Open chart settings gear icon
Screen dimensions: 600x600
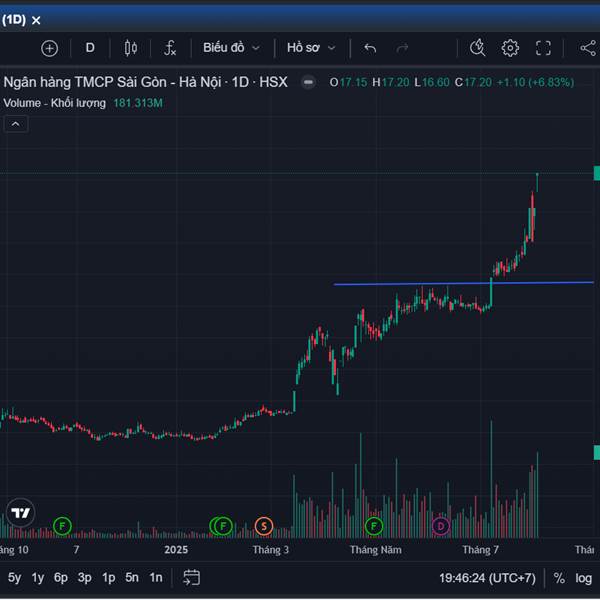[510, 48]
